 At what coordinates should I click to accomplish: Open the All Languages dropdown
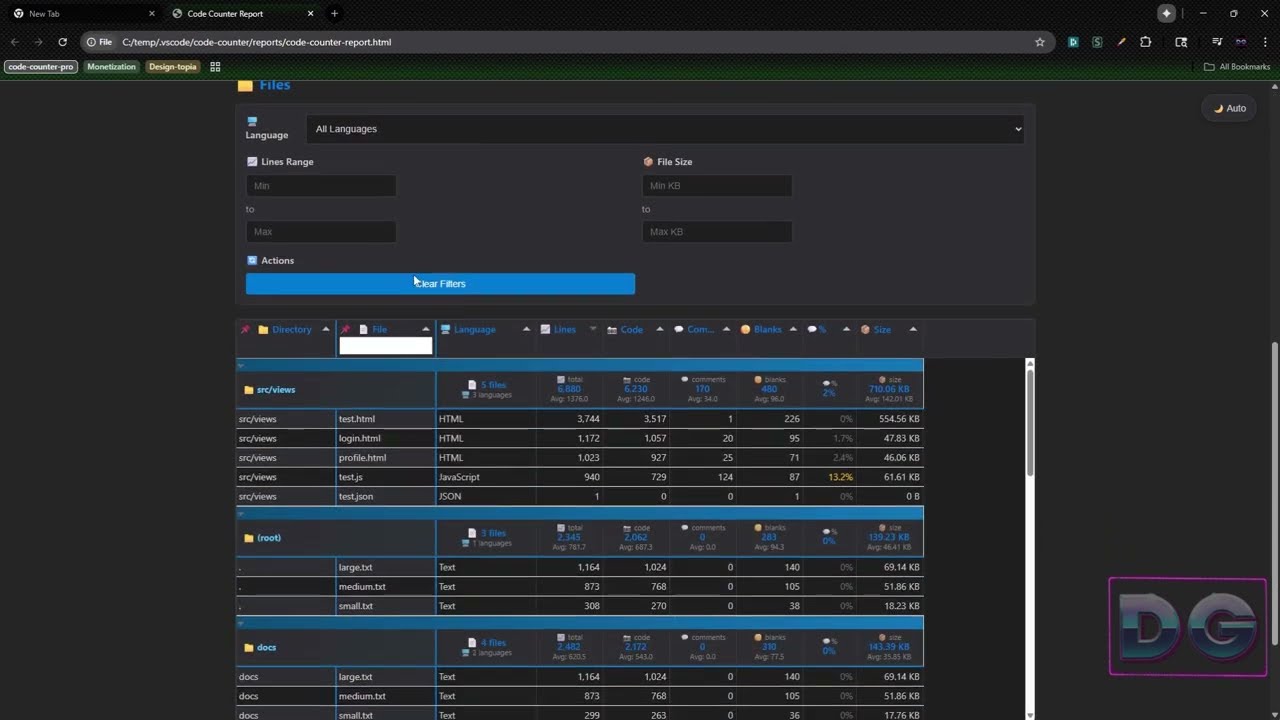click(665, 129)
